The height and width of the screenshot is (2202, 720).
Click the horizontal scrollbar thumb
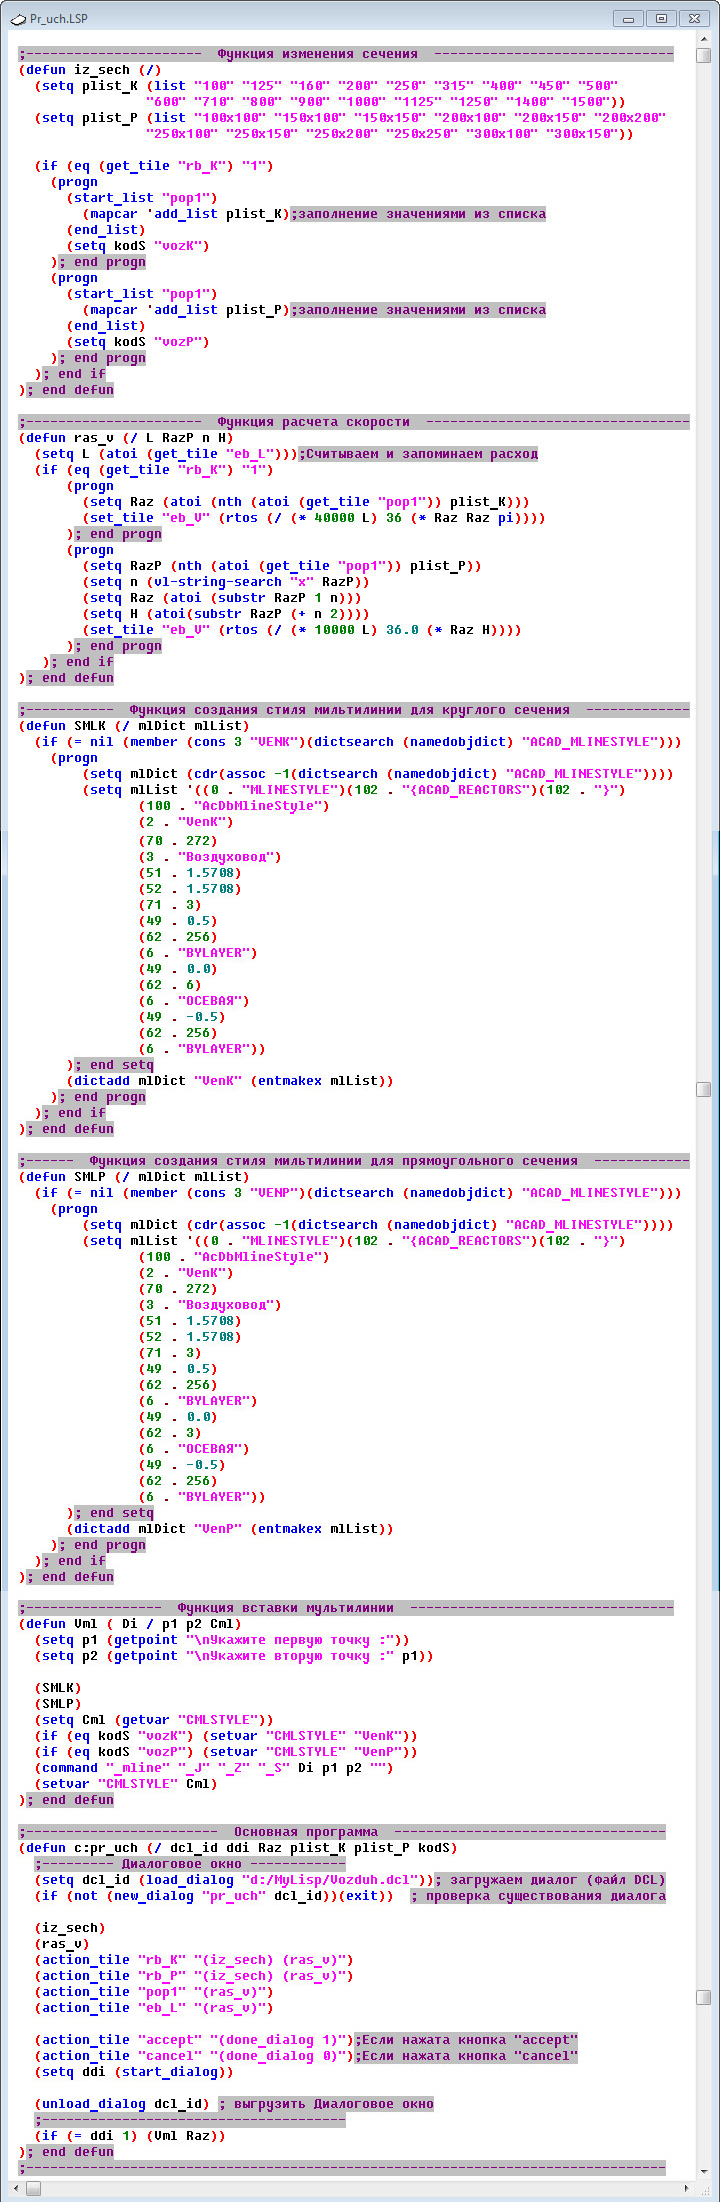(x=34, y=2188)
